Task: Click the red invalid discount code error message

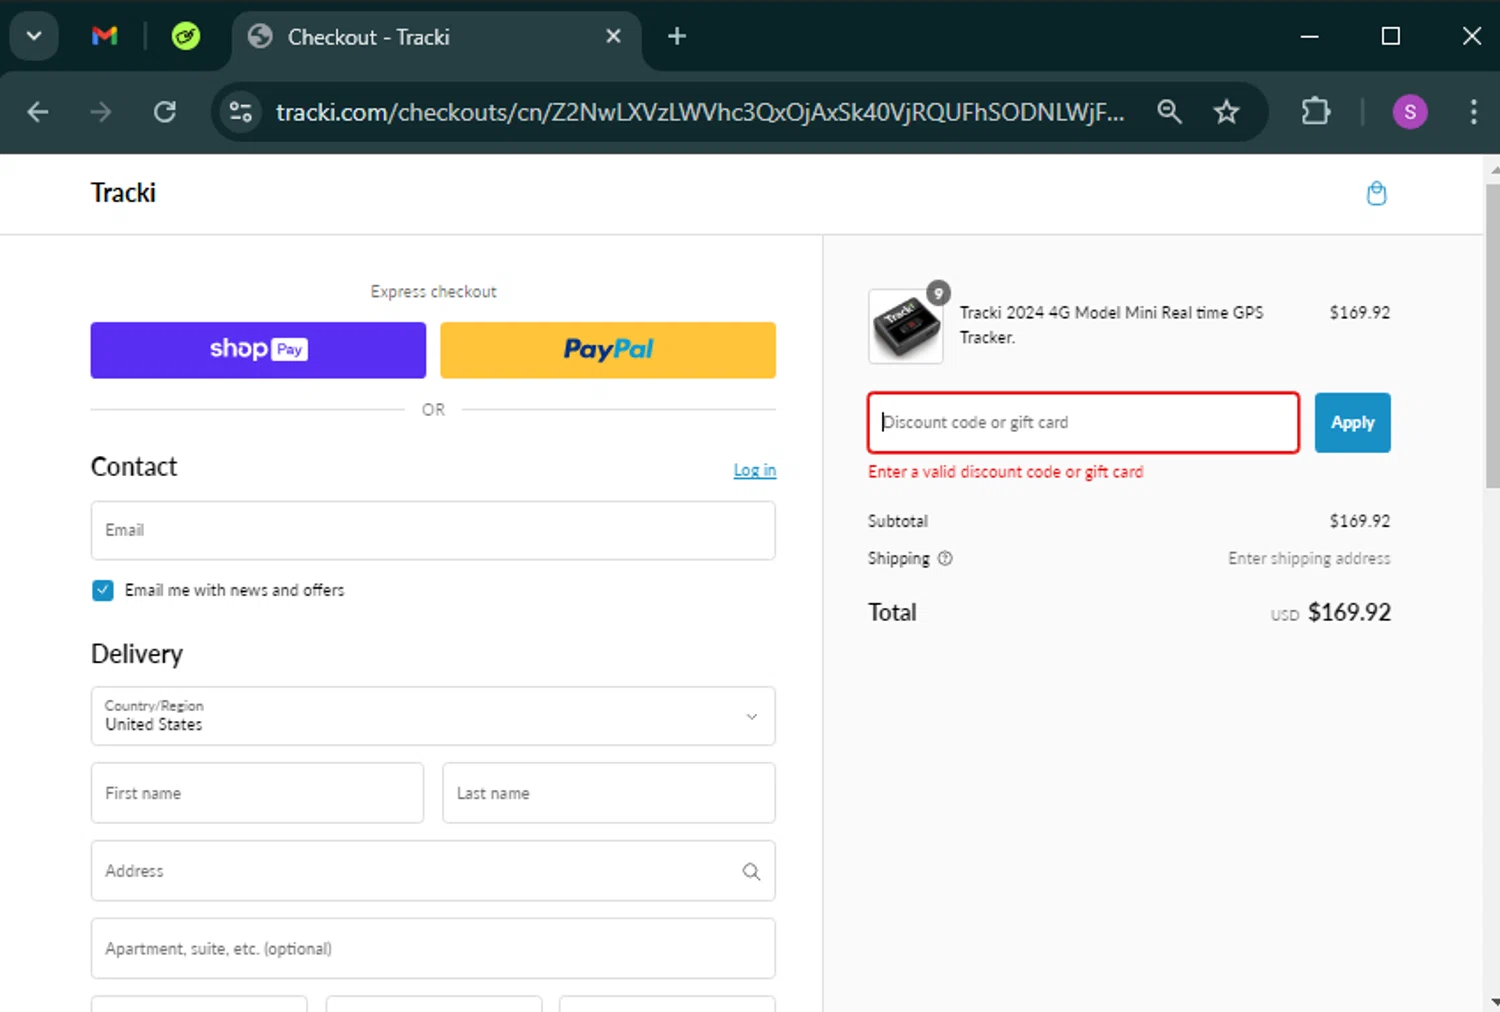Action: (1005, 472)
